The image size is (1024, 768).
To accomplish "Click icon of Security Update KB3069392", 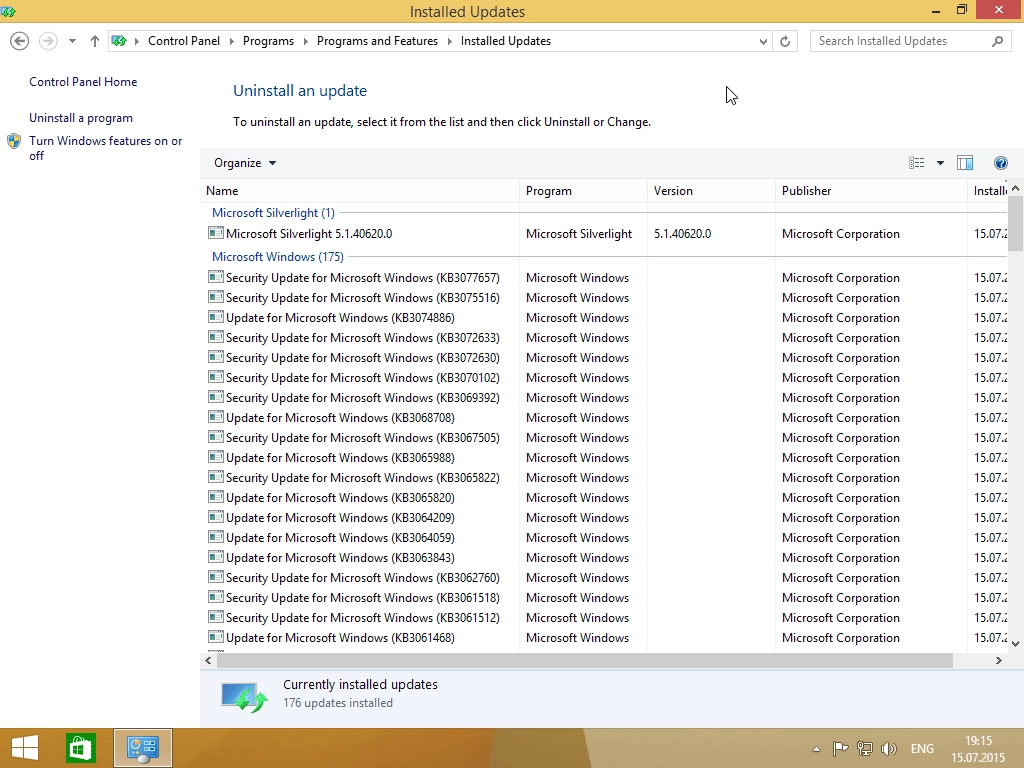I will 216,397.
